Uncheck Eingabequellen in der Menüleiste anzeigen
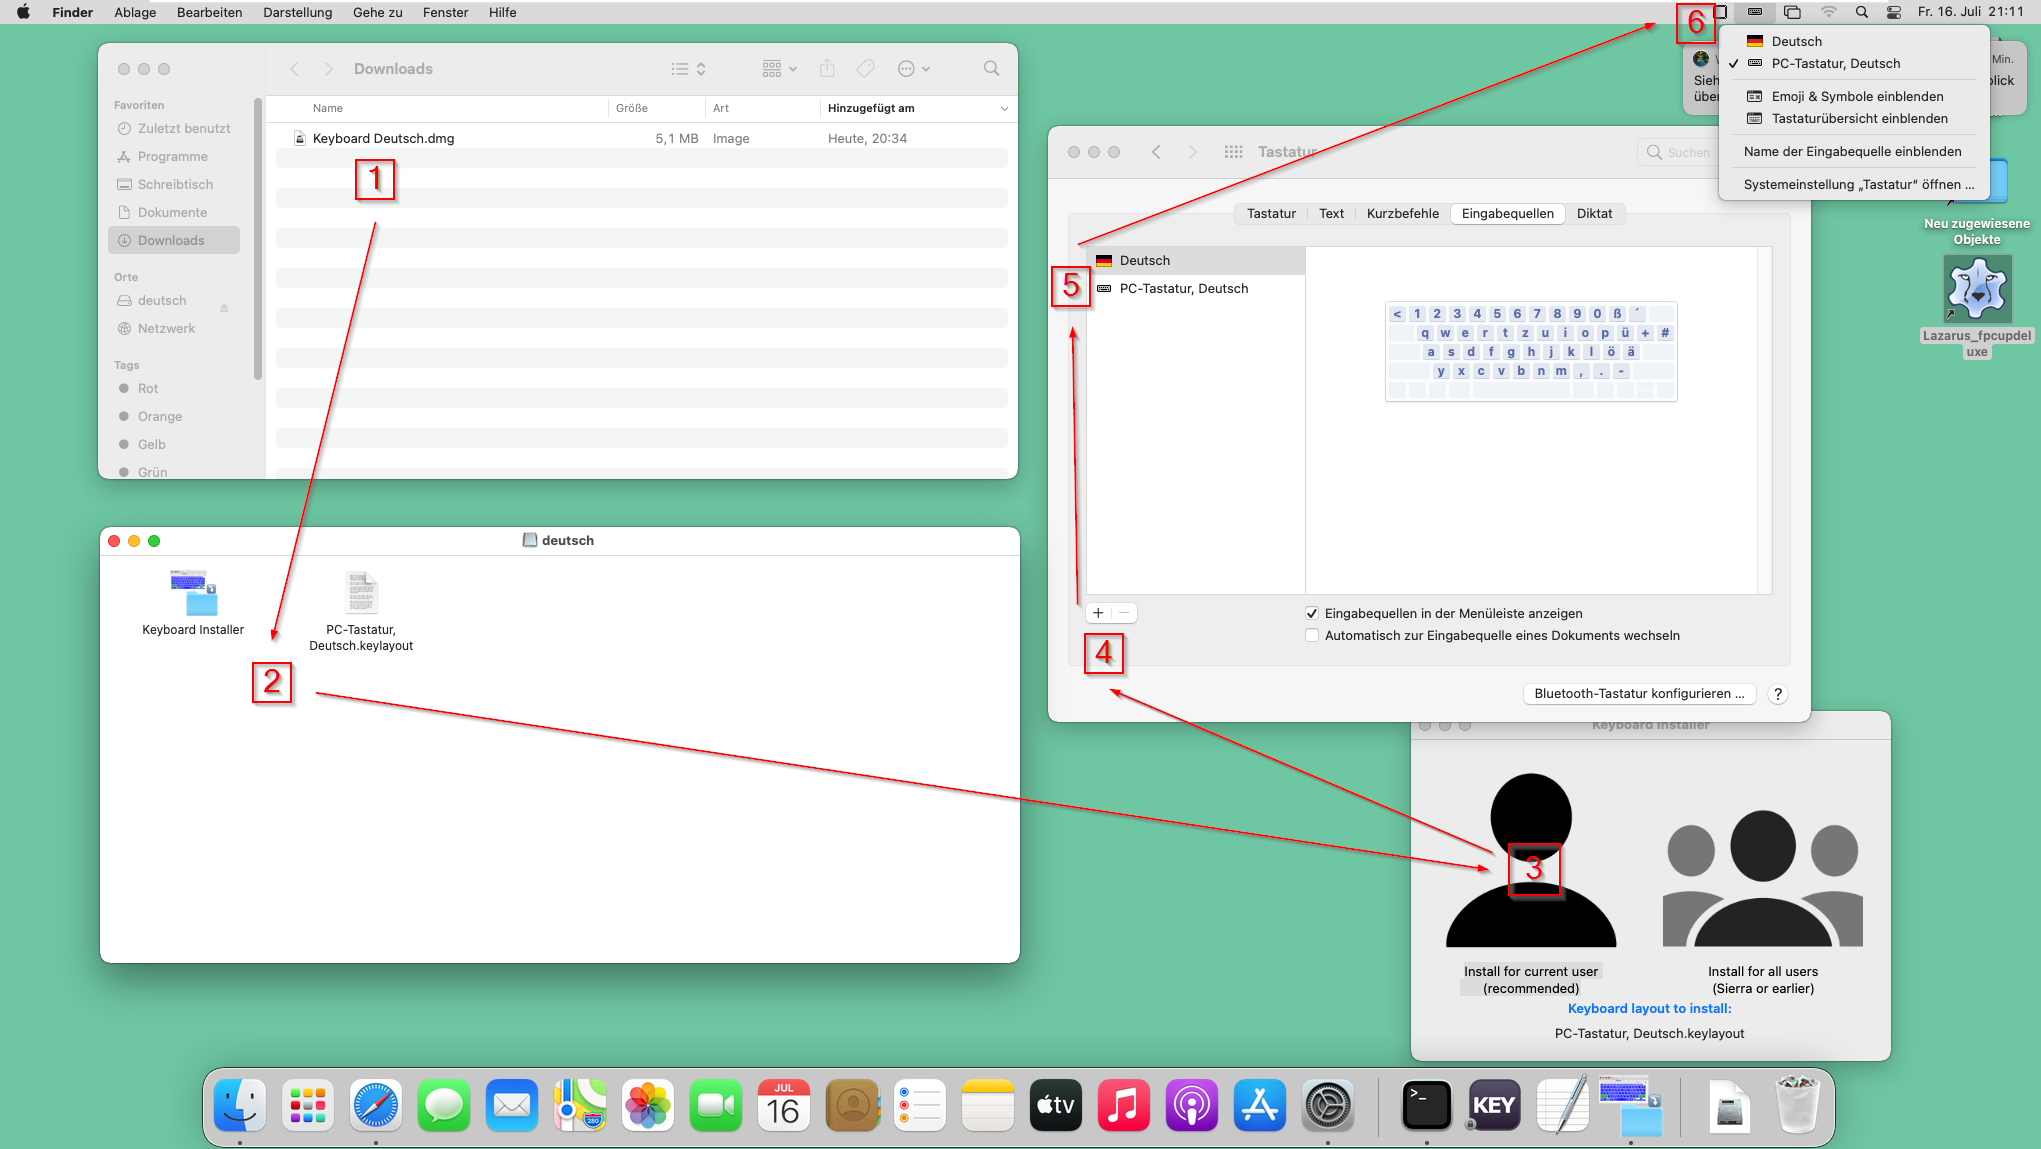This screenshot has height=1149, width=2041. coord(1312,614)
